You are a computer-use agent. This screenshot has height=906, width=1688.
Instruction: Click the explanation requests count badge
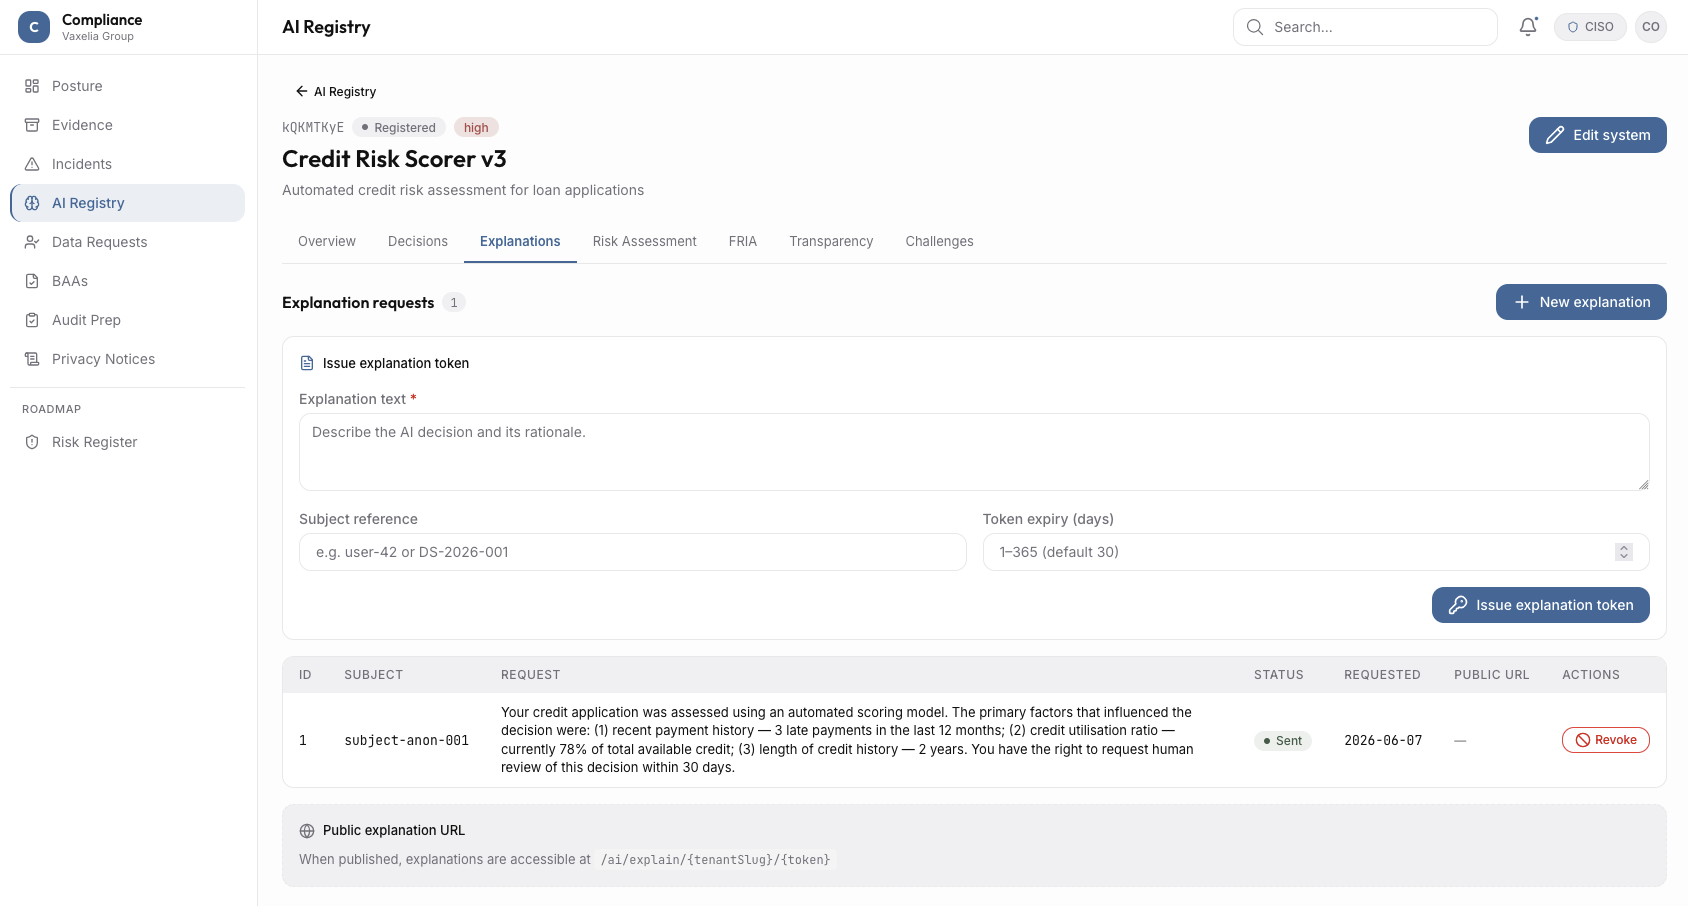454,302
